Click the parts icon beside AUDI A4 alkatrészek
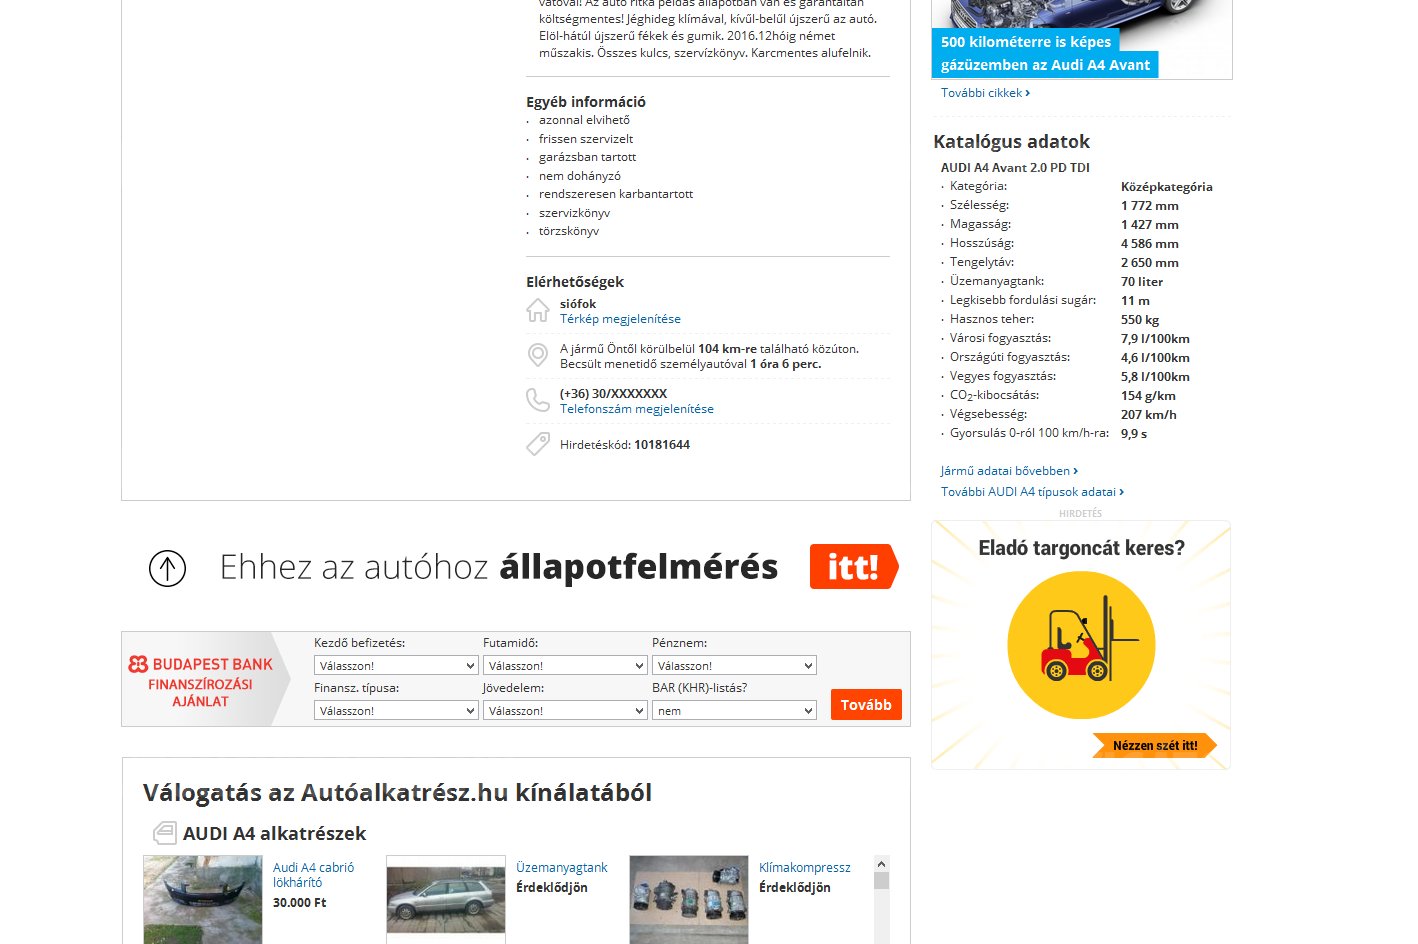 click(164, 833)
